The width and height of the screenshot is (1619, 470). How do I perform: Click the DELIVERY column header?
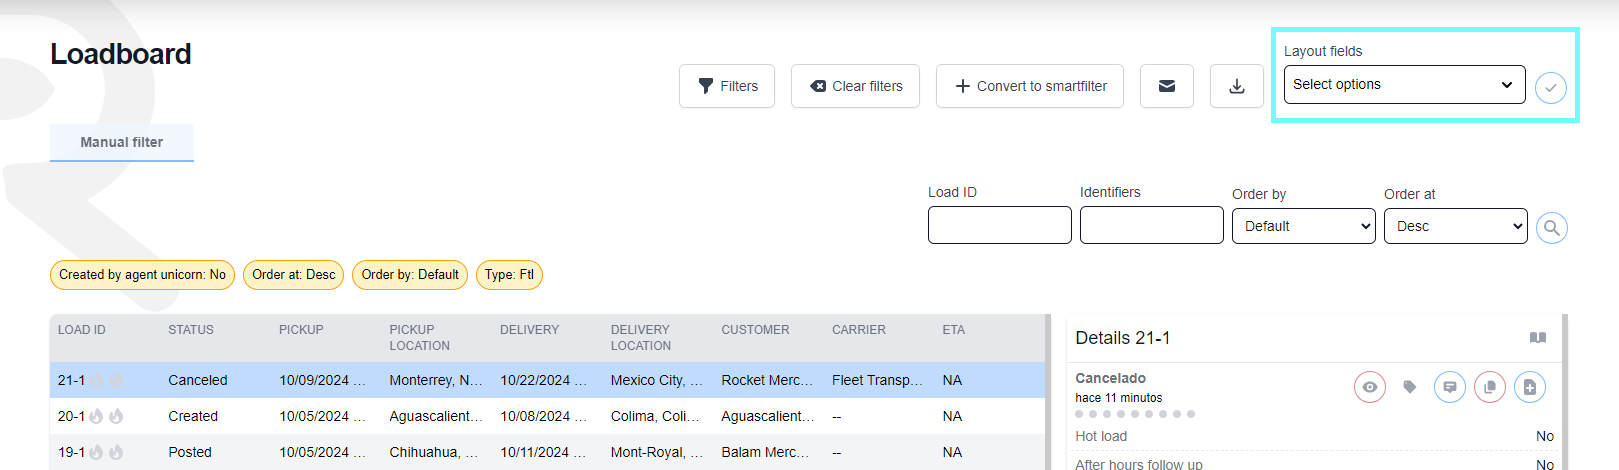pos(530,330)
